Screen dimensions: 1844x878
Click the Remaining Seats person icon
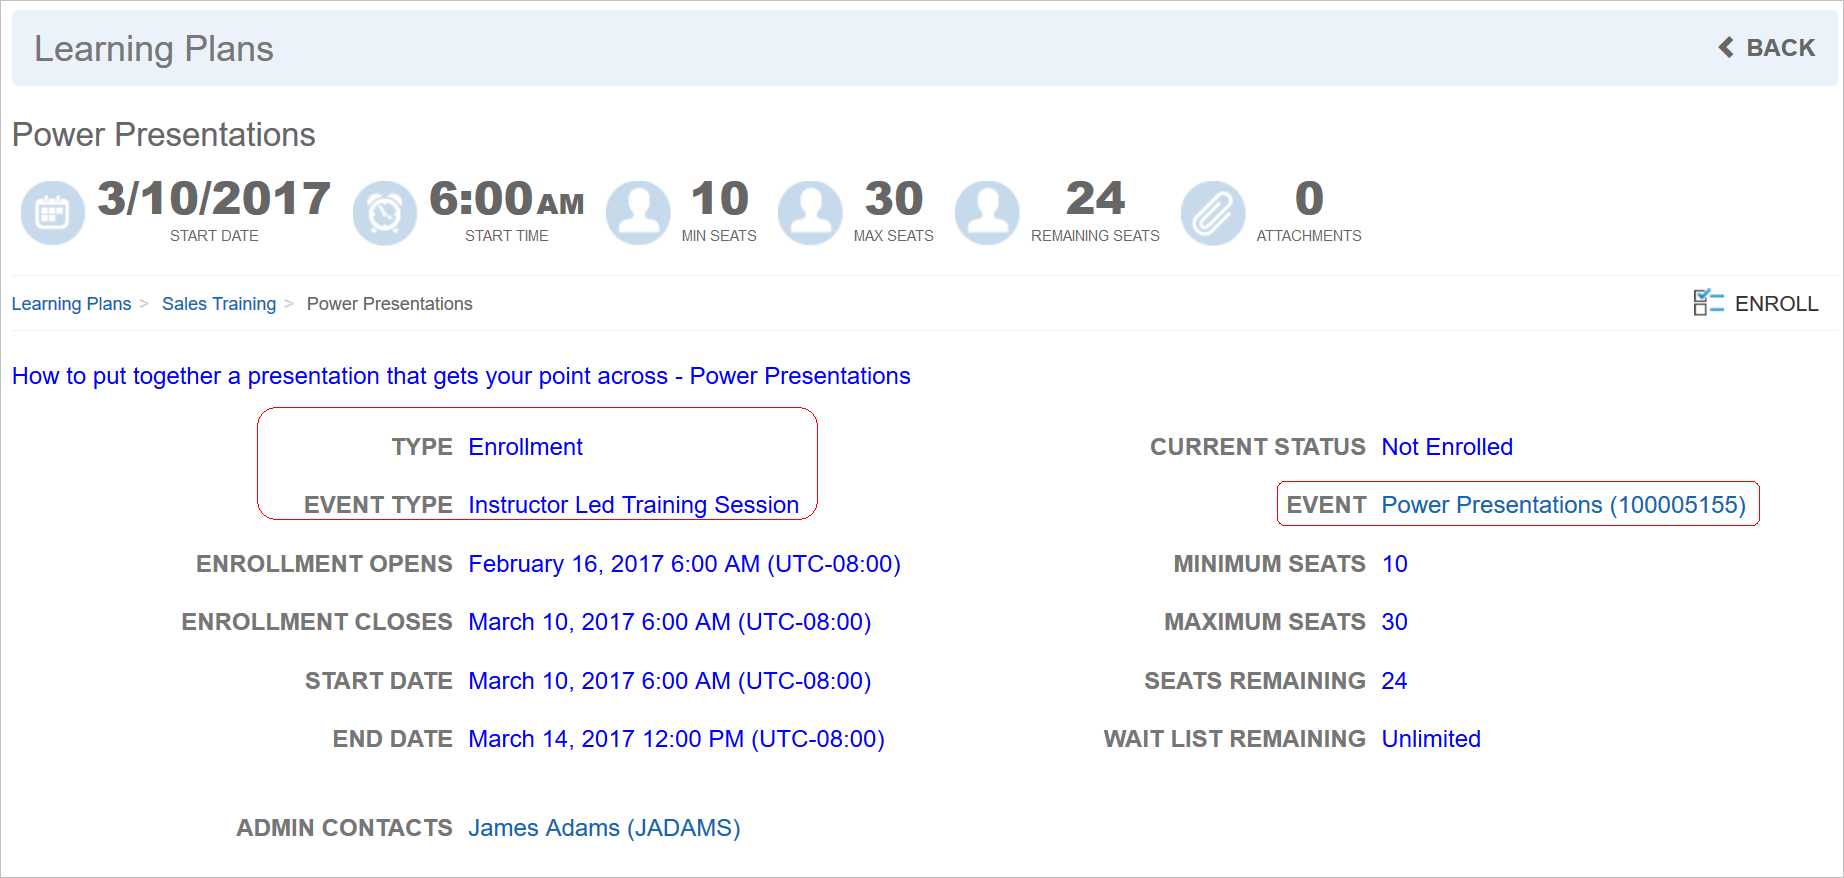coord(987,213)
